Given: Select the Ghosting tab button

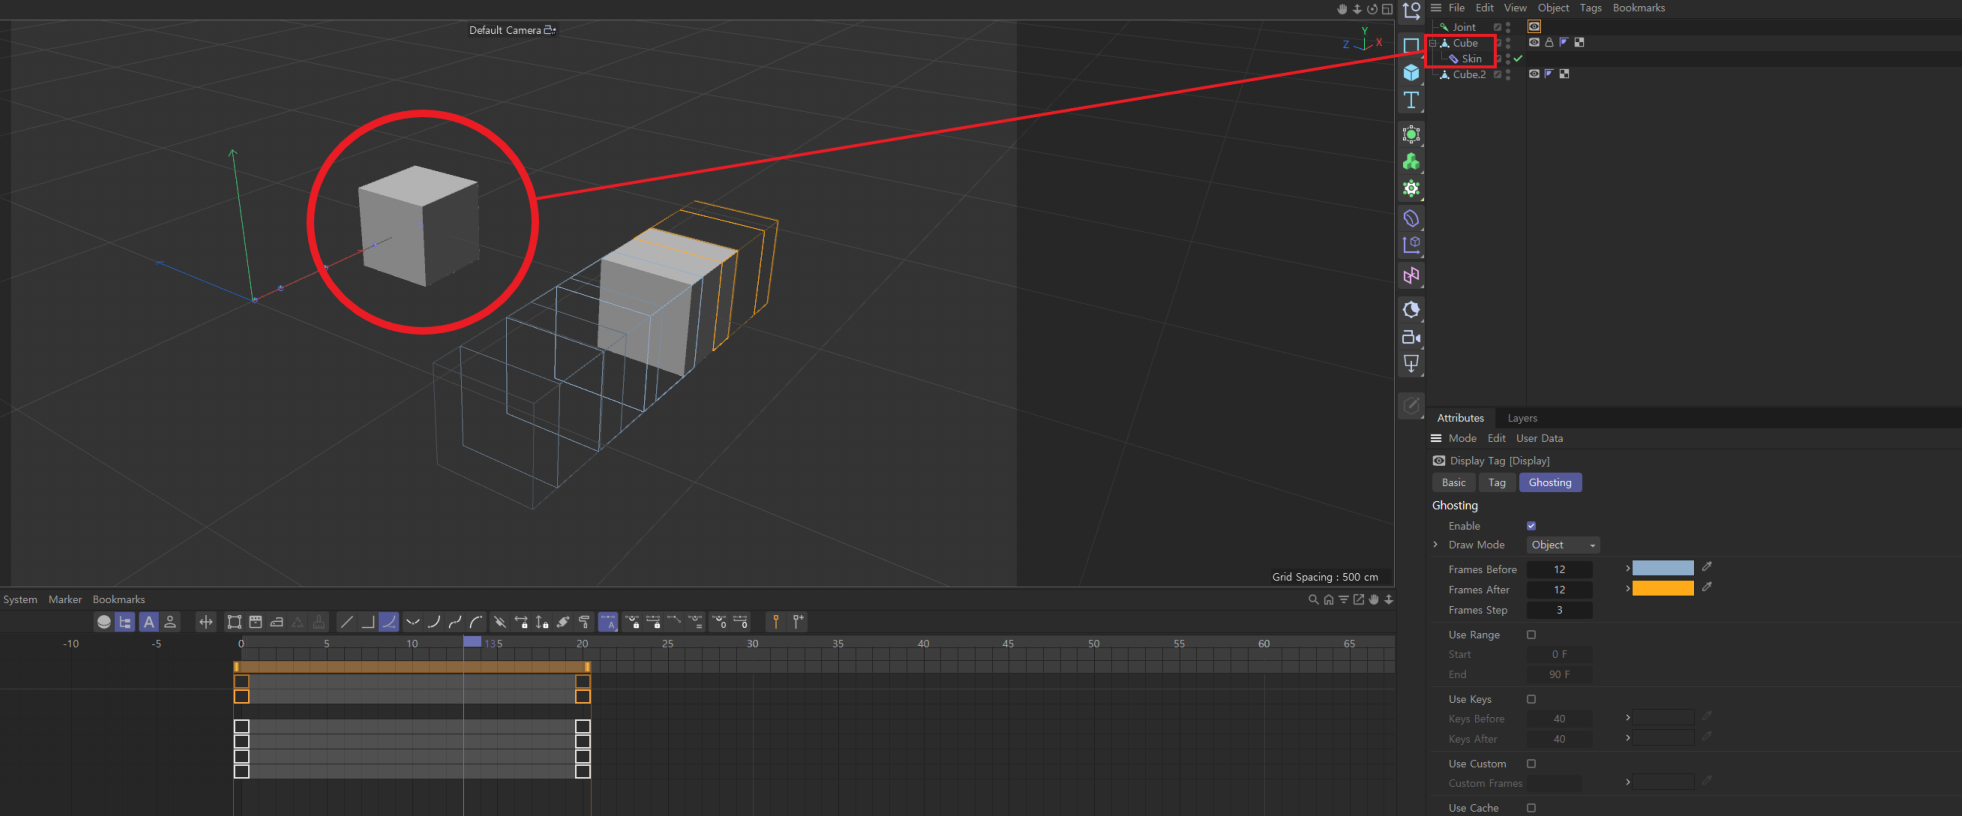Looking at the screenshot, I should coord(1550,483).
